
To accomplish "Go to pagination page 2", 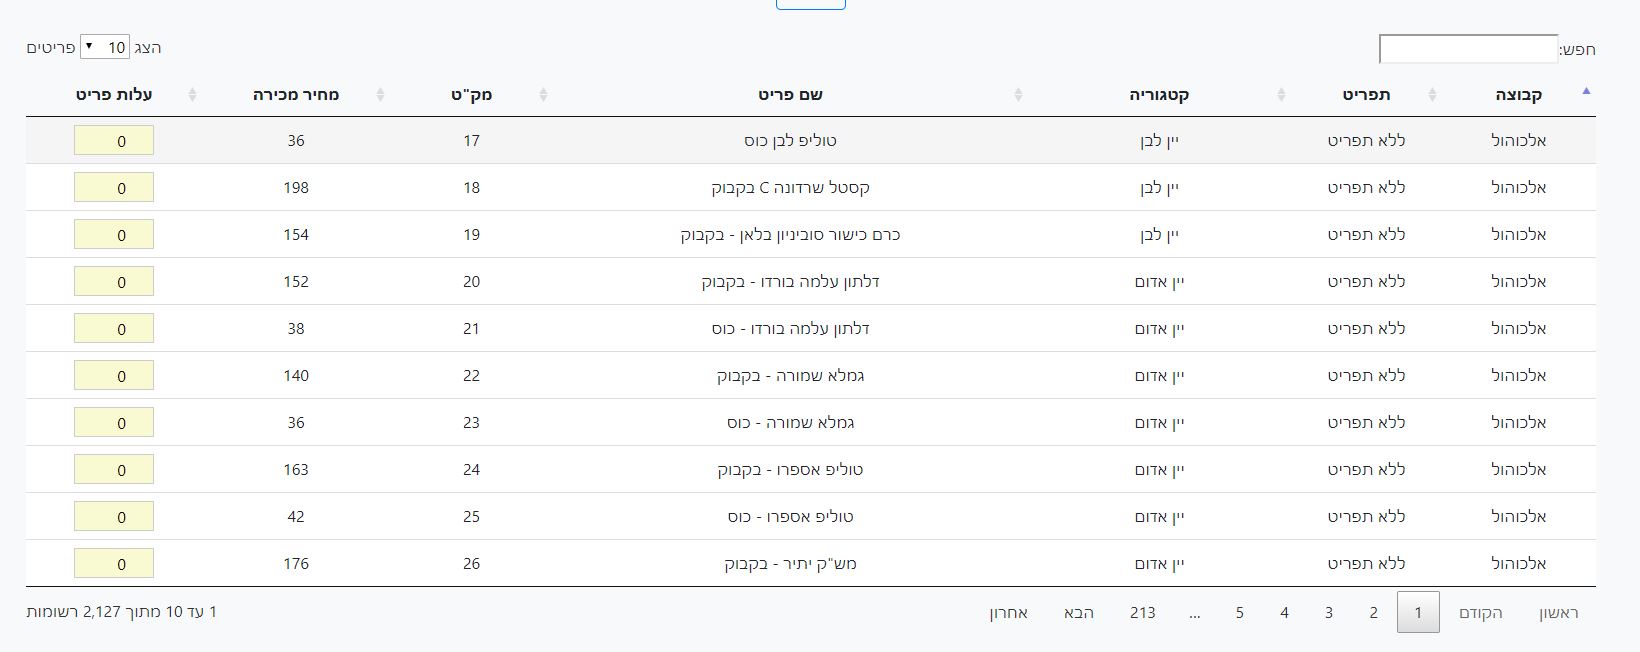I will 1374,612.
